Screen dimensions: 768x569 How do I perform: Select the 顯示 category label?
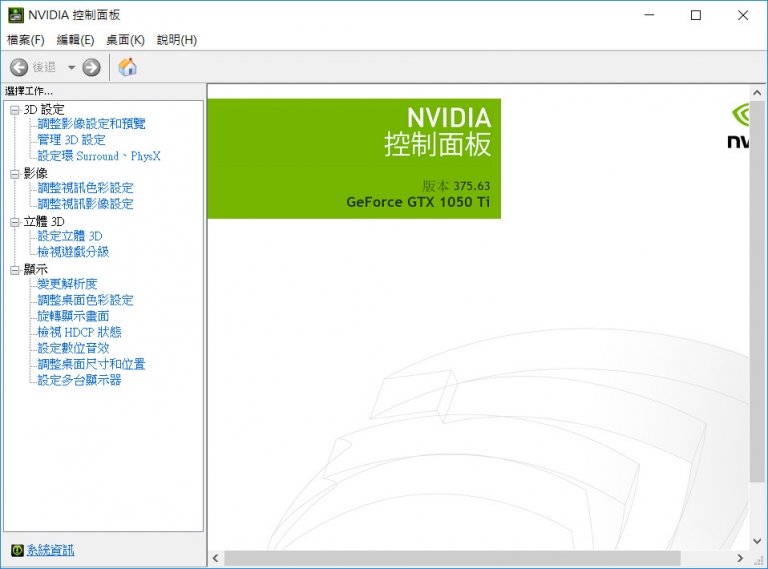pos(36,270)
